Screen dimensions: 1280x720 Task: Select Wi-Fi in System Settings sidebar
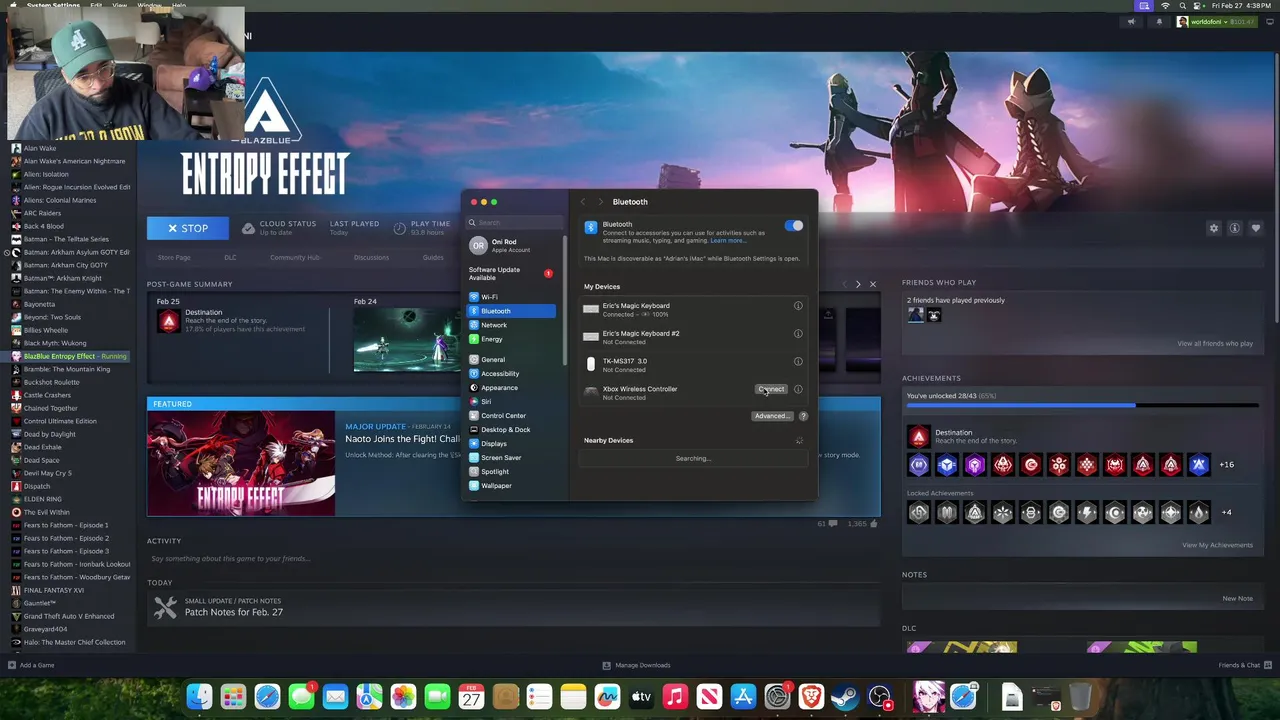pos(512,297)
